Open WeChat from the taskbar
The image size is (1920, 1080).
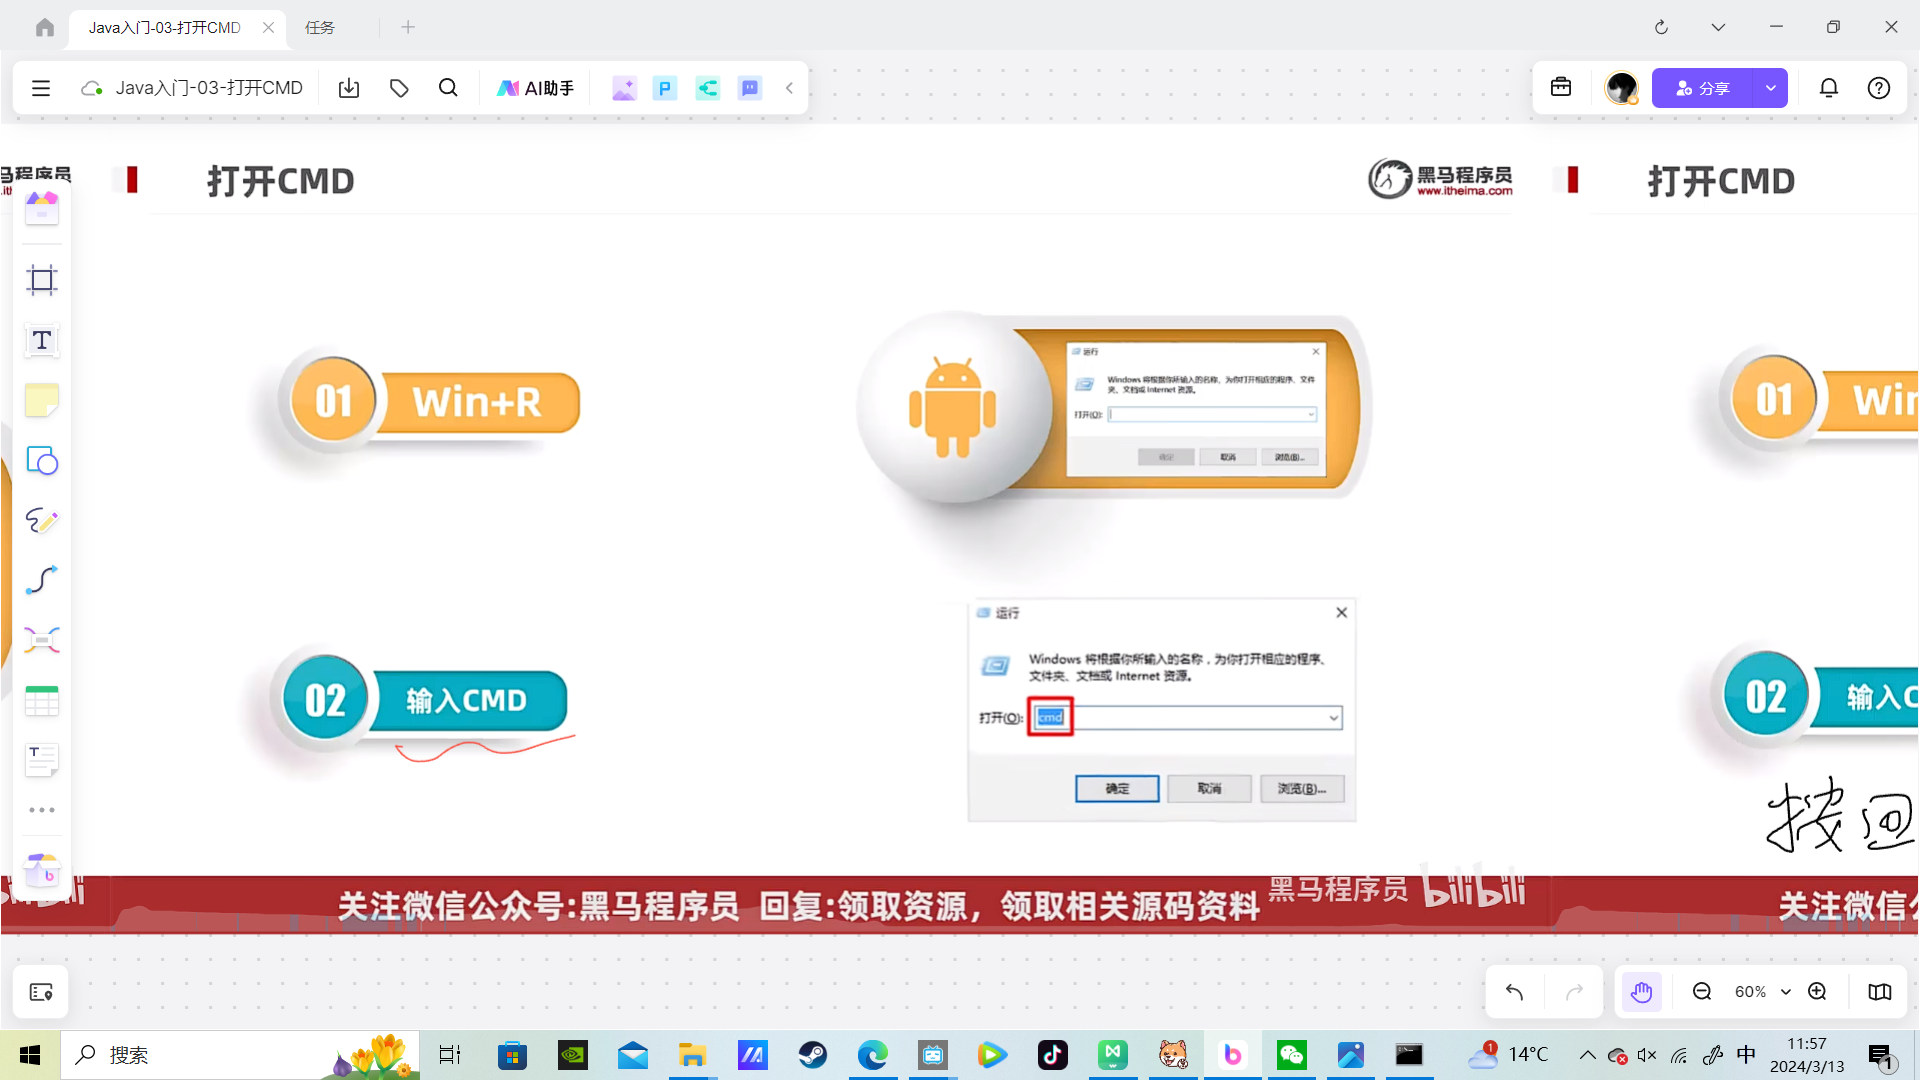[x=1291, y=1055]
